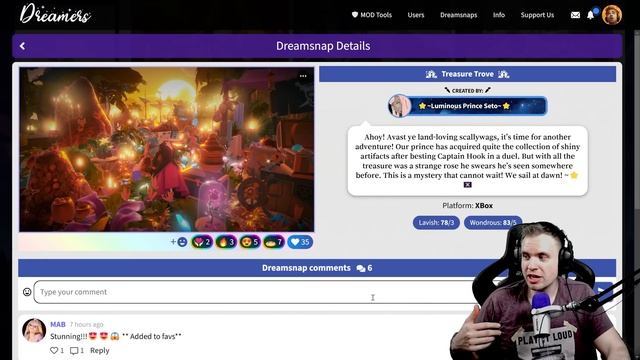Click the Dreamsnap Details heading
Screen dimensions: 640x360
(323, 46)
